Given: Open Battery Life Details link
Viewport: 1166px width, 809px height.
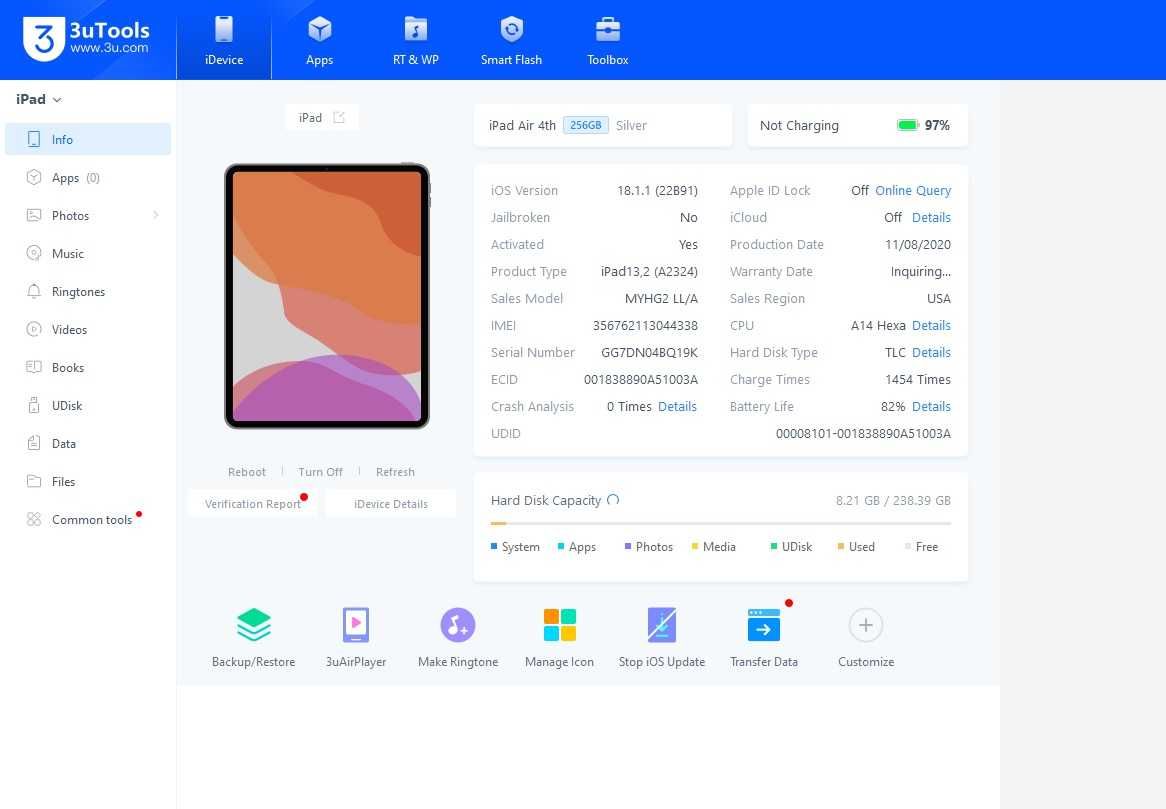Looking at the screenshot, I should click(x=932, y=407).
